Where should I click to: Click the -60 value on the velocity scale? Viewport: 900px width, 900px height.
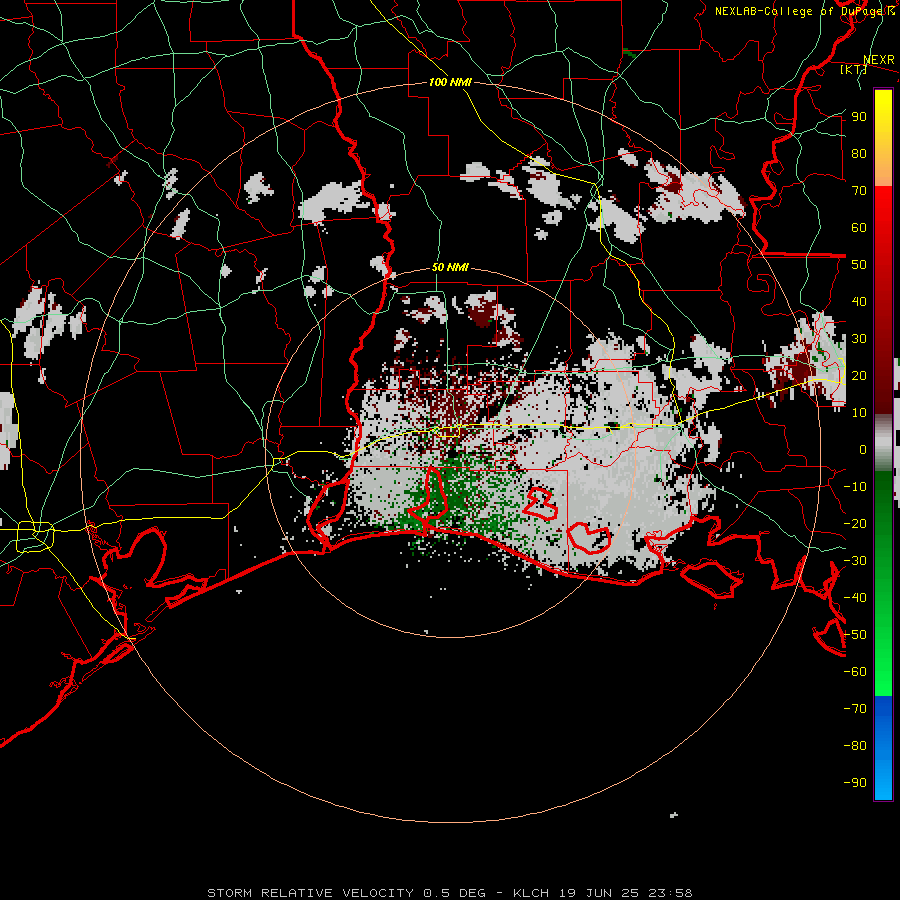tap(855, 672)
